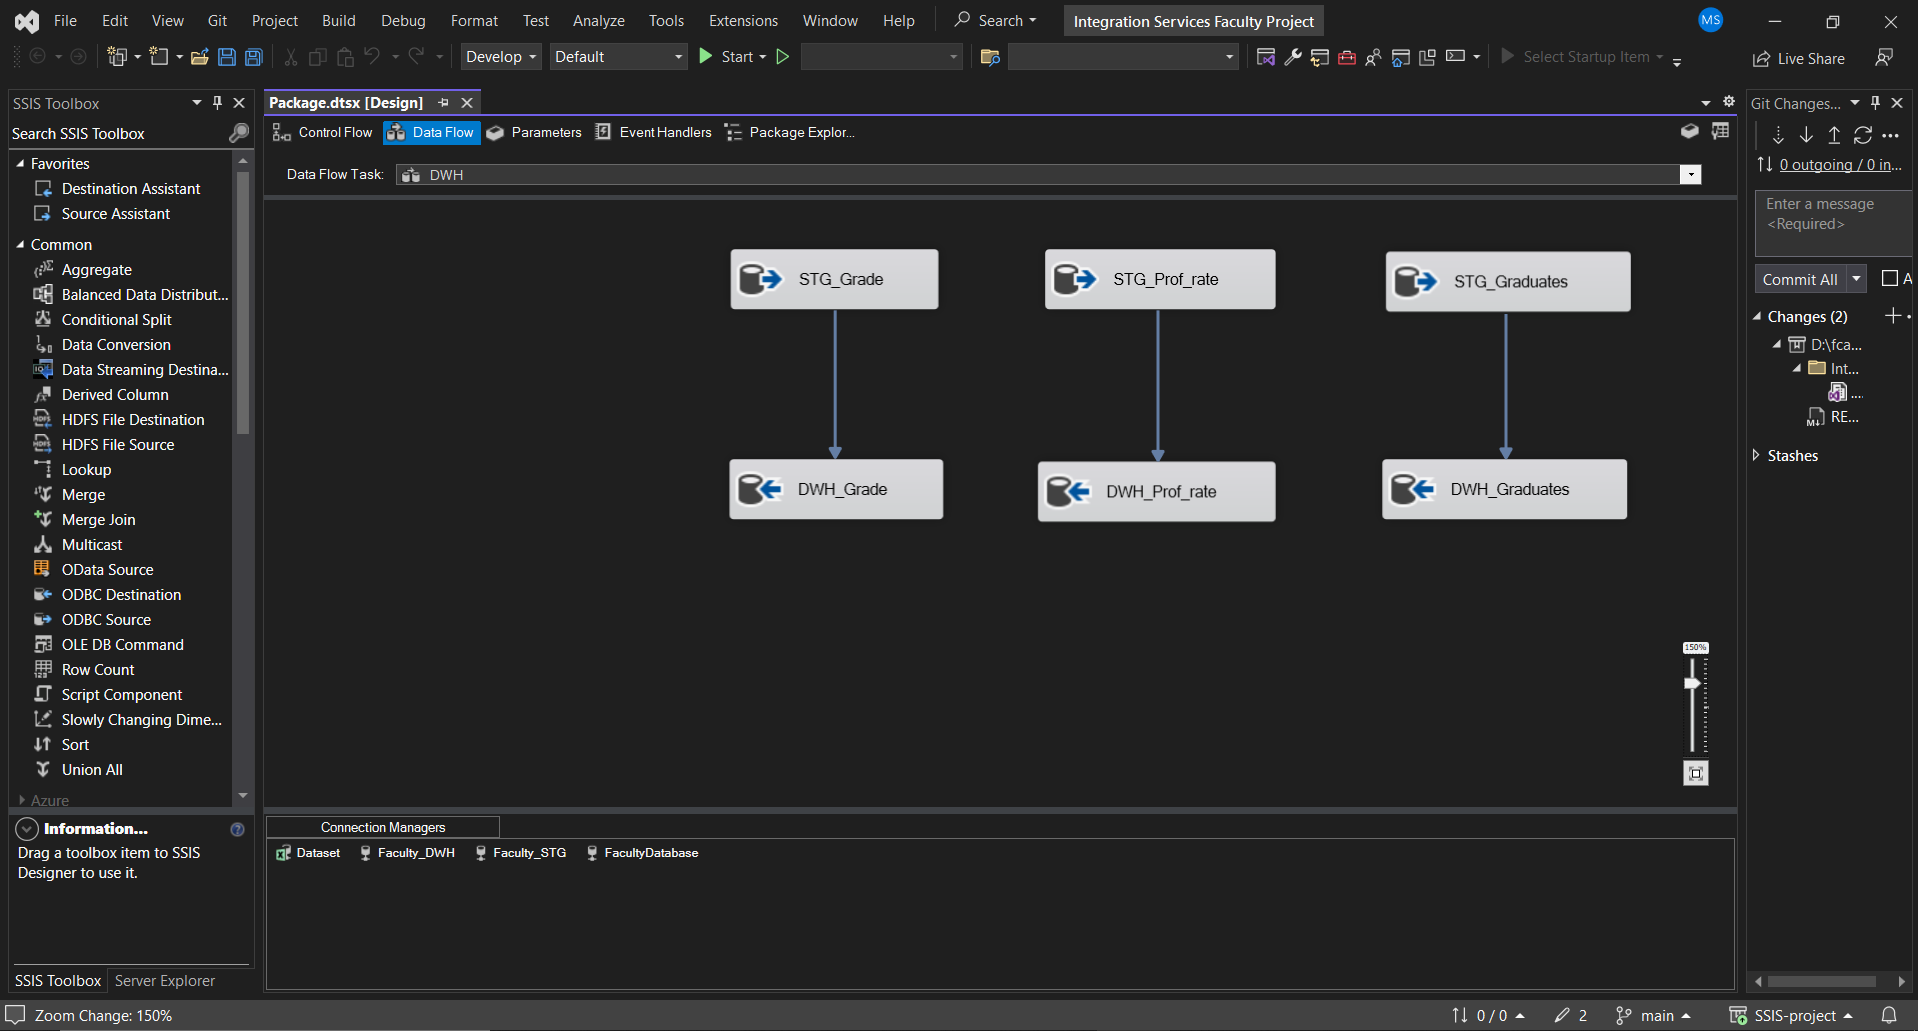Open the red SSIS Toolbox toolbar icon
Image resolution: width=1918 pixels, height=1031 pixels.
tap(1348, 57)
